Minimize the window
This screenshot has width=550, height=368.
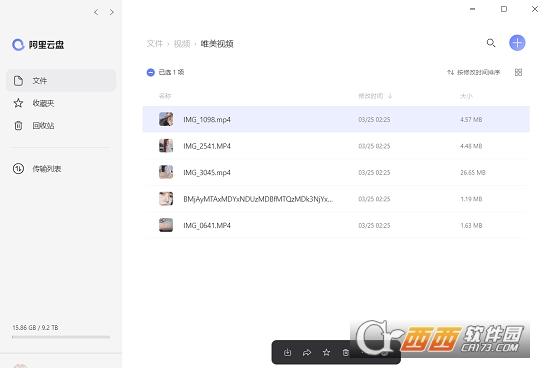point(472,9)
